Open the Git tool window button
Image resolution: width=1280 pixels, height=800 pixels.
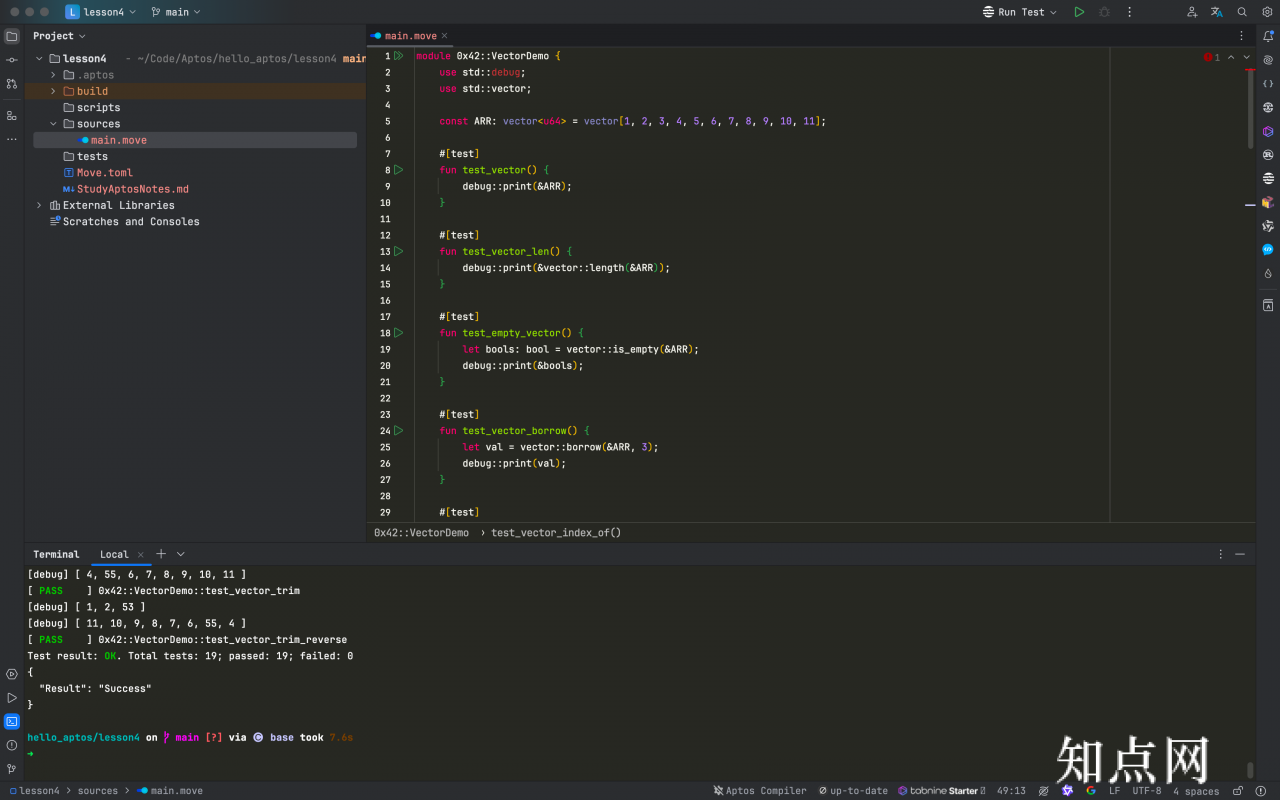pyautogui.click(x=12, y=769)
